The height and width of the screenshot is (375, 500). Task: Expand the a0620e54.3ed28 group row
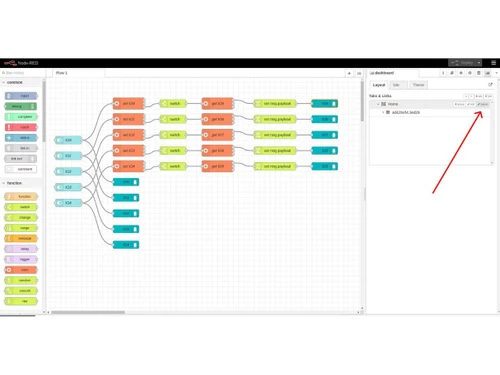pyautogui.click(x=383, y=113)
